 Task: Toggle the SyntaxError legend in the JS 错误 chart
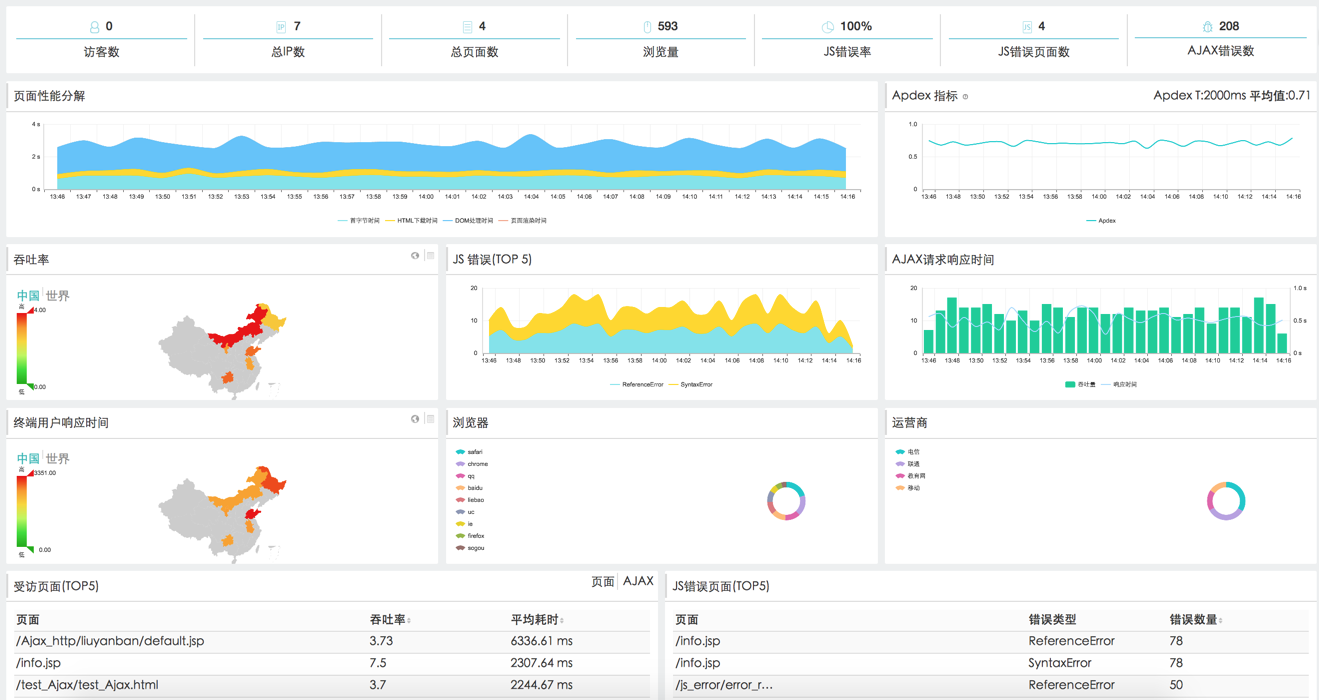tap(690, 385)
